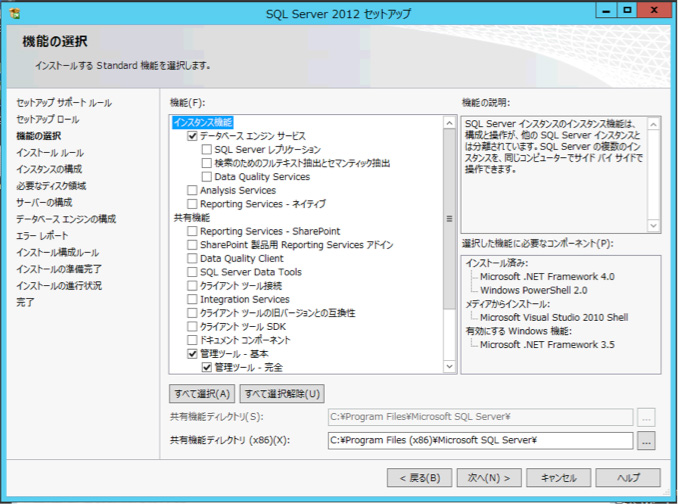Click the feature list scrollbar thumb
This screenshot has height=504, width=678.
[450, 219]
